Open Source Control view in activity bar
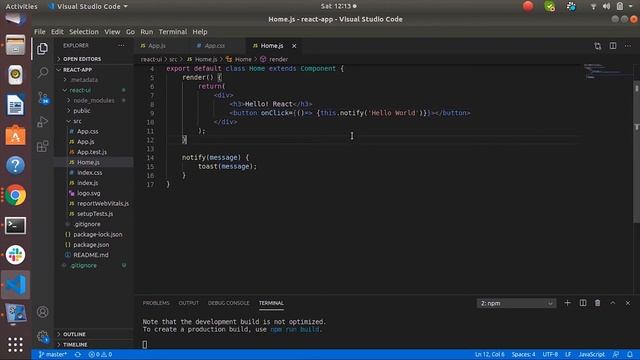The width and height of the screenshot is (640, 360). coord(42,98)
